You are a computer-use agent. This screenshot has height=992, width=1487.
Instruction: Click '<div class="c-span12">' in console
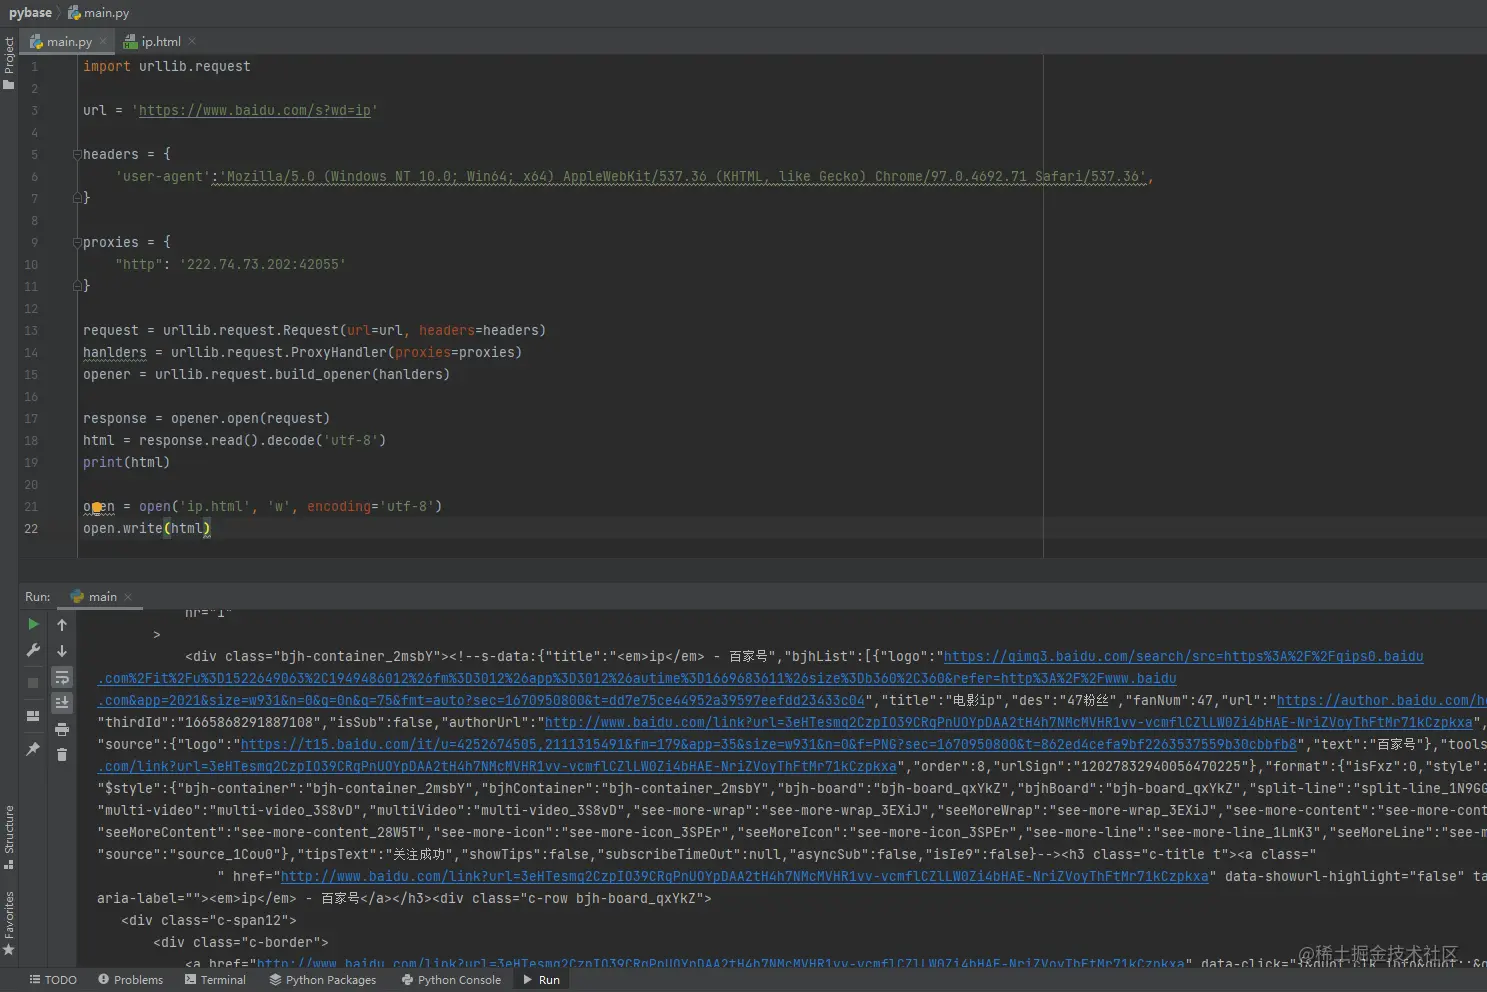209,921
